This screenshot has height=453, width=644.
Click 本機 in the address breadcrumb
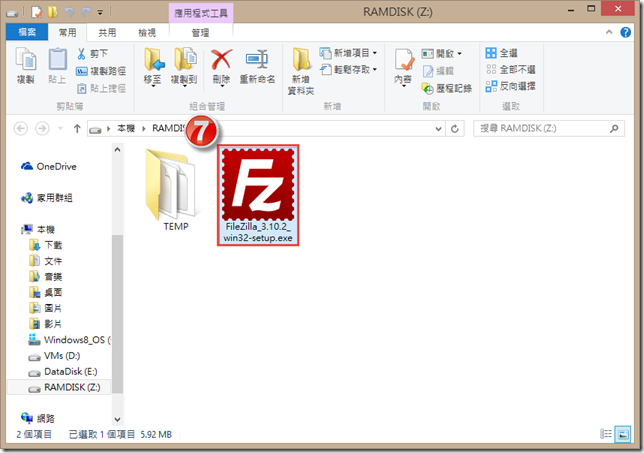click(126, 129)
